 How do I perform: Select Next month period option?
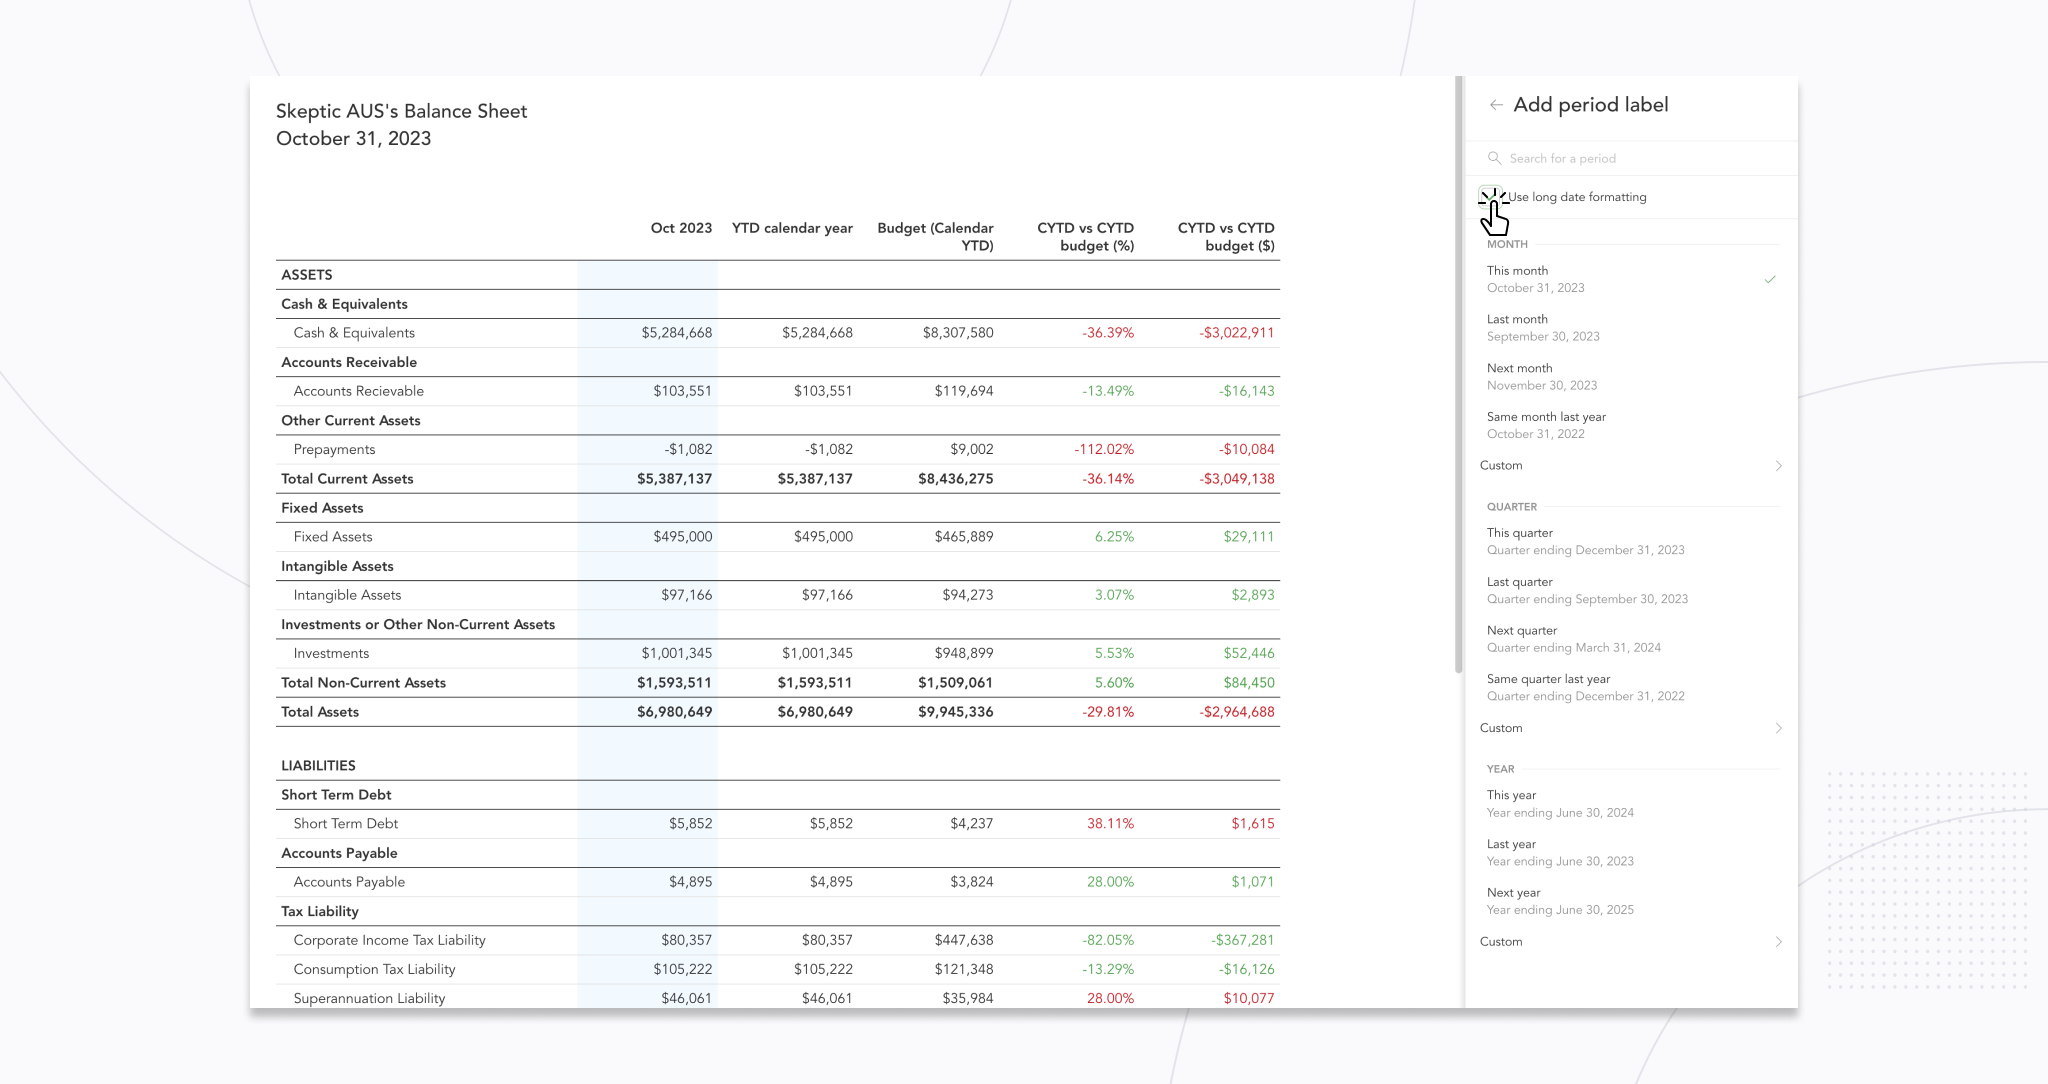click(x=1631, y=377)
